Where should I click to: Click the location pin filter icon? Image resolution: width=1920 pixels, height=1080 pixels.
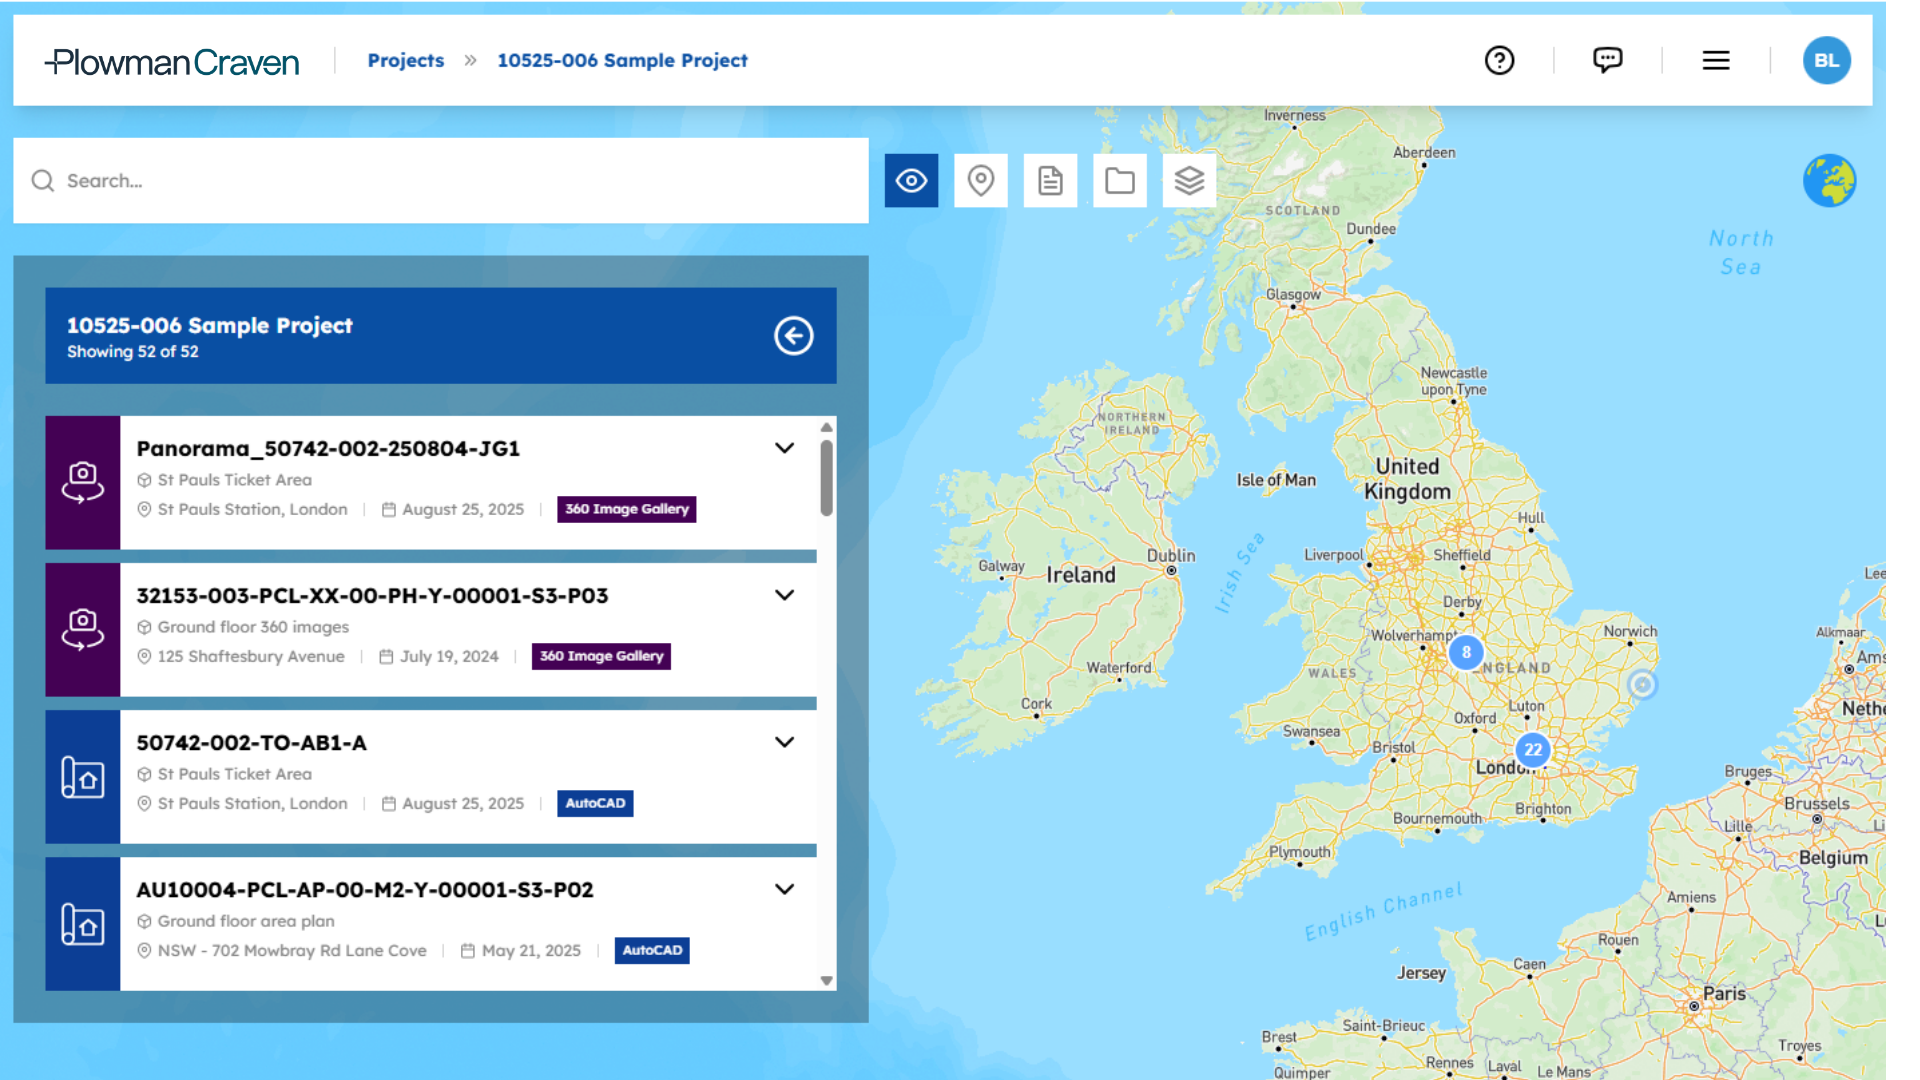[x=981, y=181]
